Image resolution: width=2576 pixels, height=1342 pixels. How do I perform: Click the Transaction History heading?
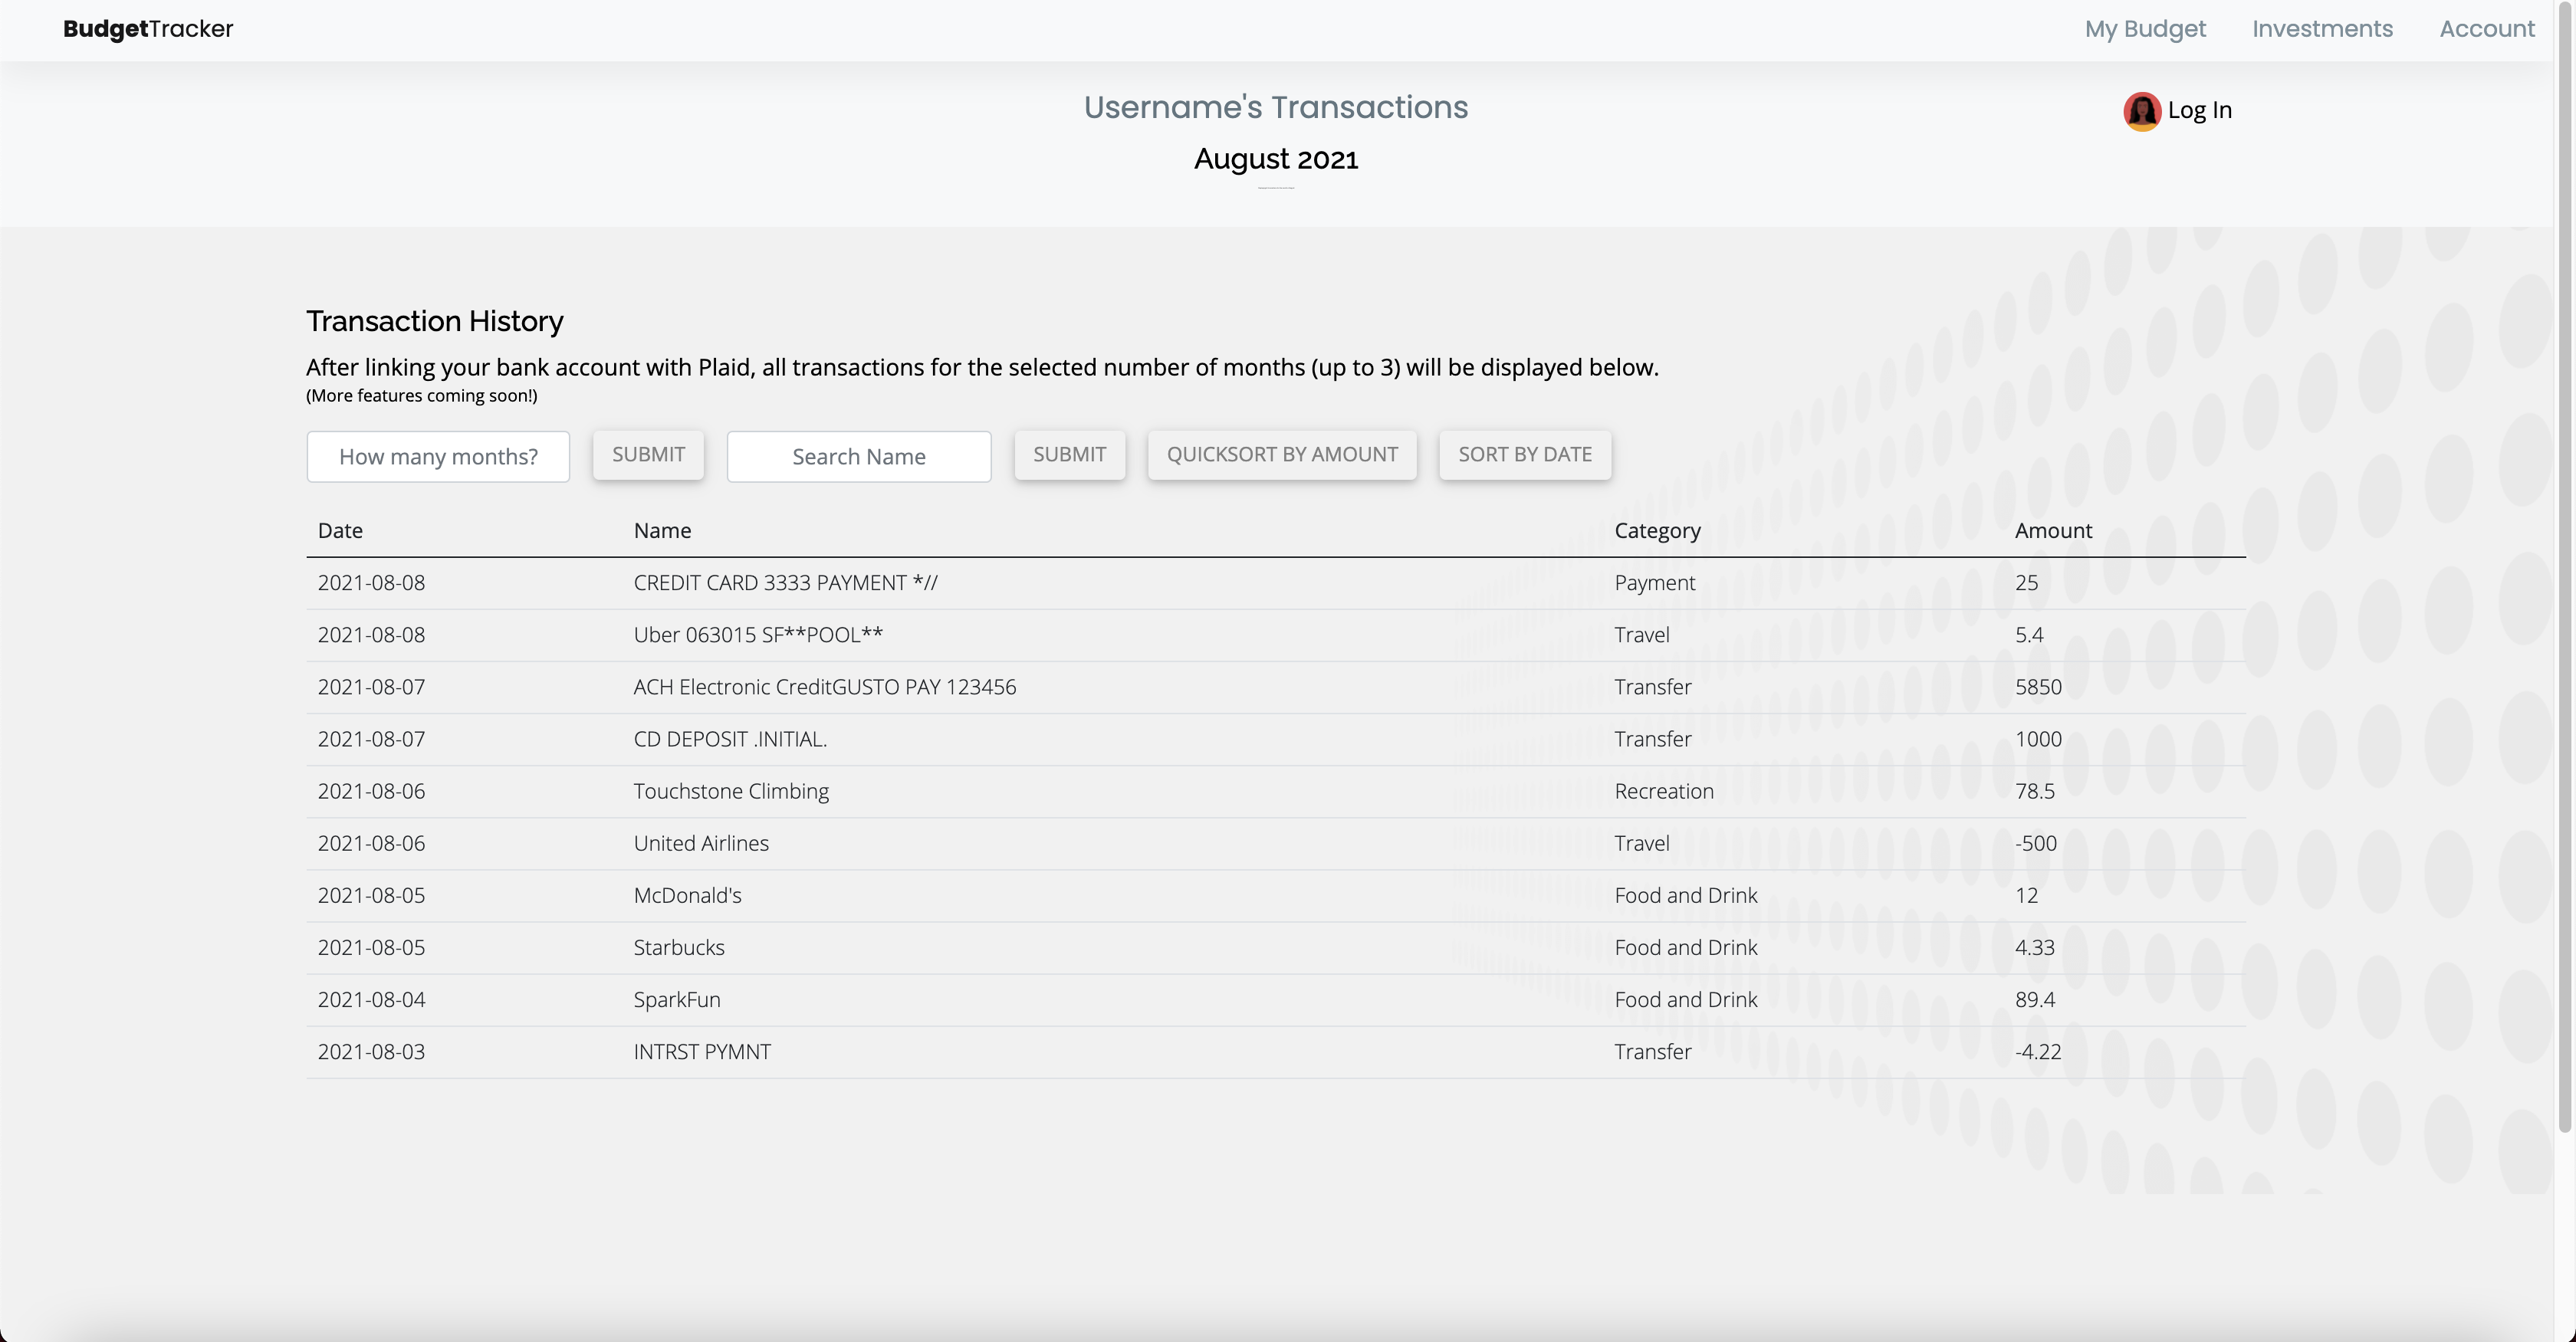434,321
